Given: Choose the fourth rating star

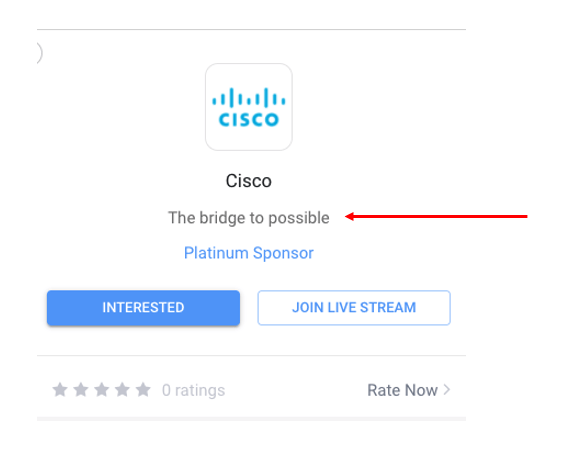Looking at the screenshot, I should 122,390.
